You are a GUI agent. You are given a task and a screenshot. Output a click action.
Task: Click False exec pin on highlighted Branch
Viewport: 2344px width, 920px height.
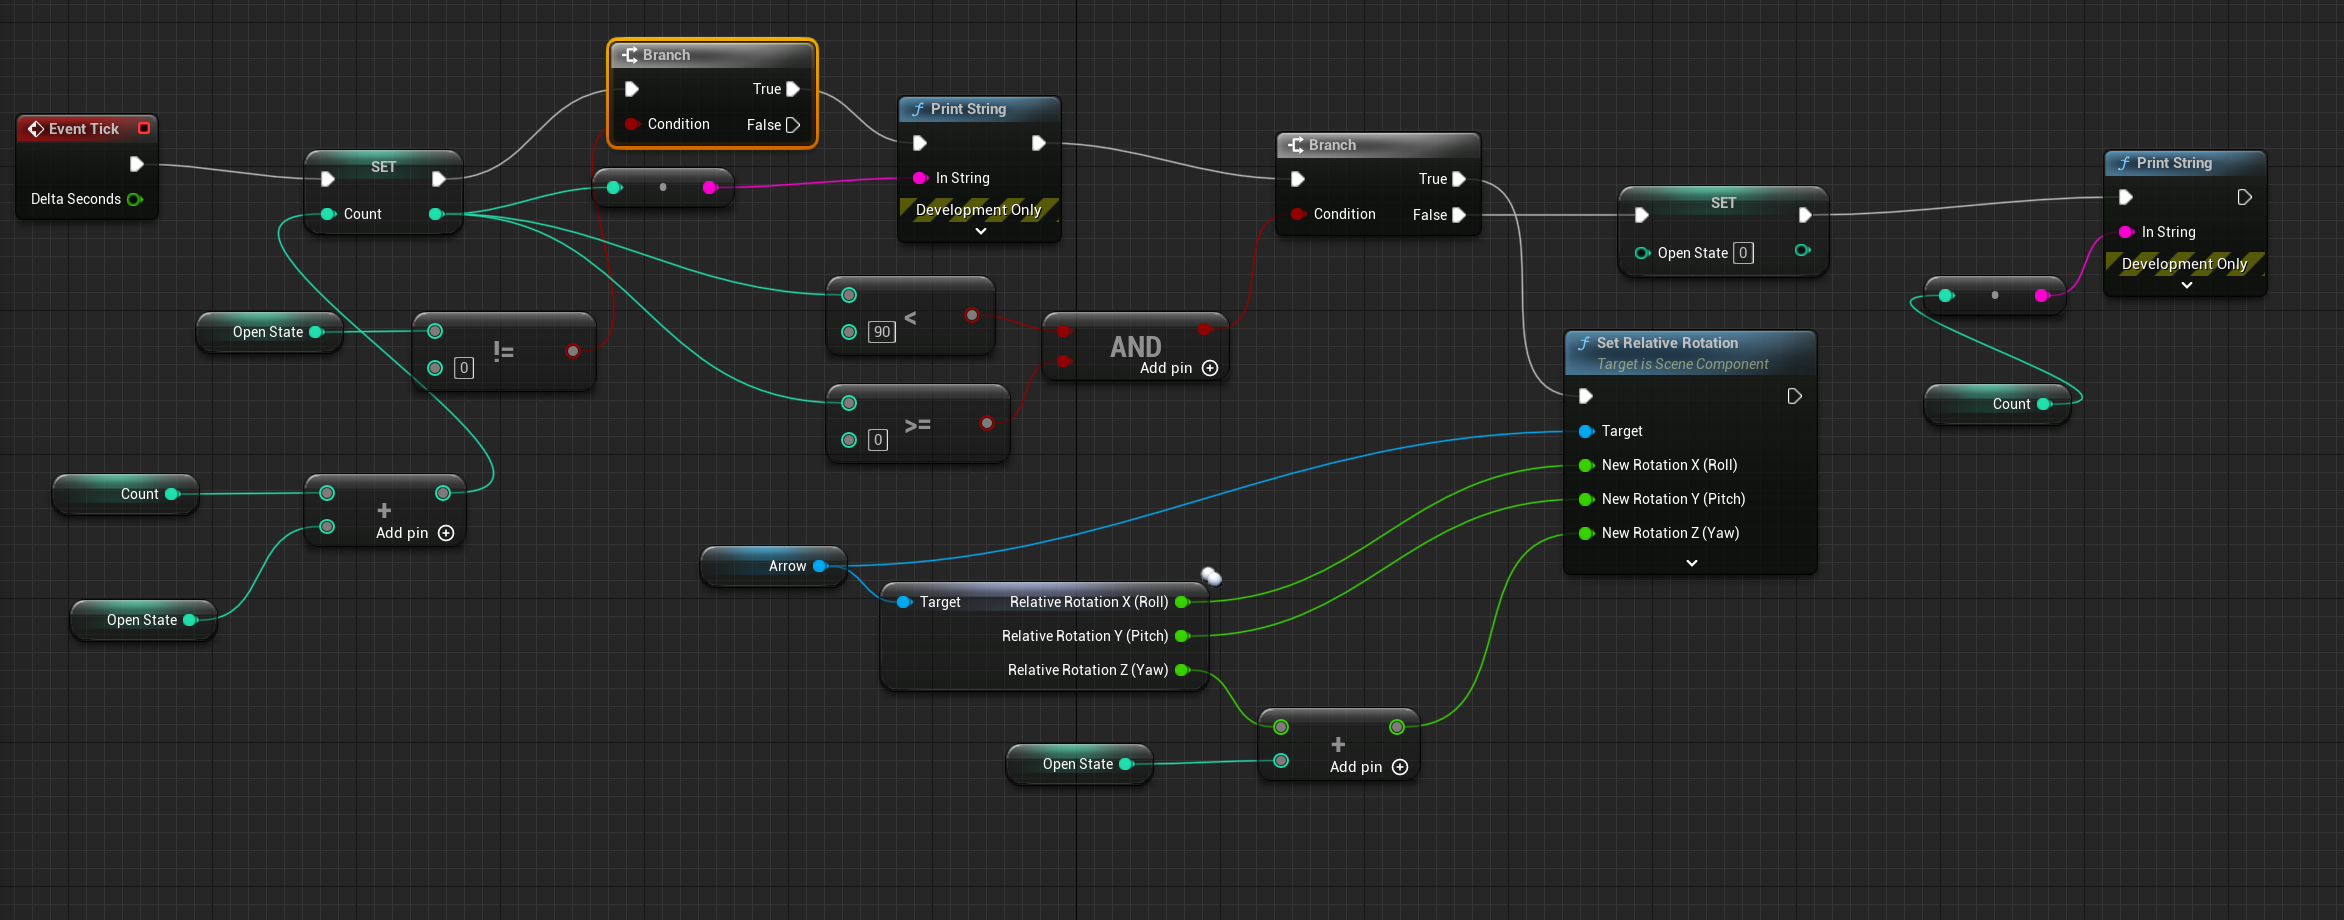pos(793,125)
